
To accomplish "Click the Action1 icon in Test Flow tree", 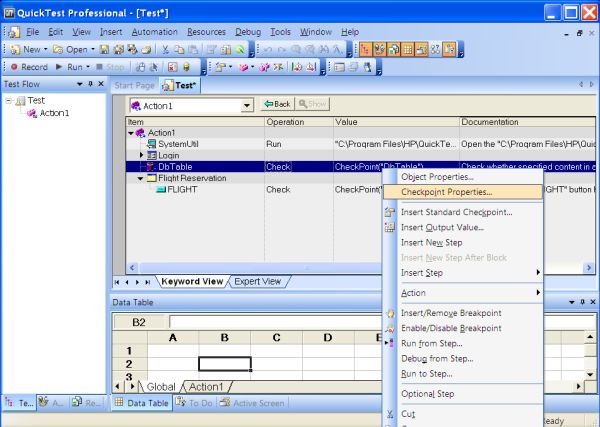I will click(x=32, y=113).
